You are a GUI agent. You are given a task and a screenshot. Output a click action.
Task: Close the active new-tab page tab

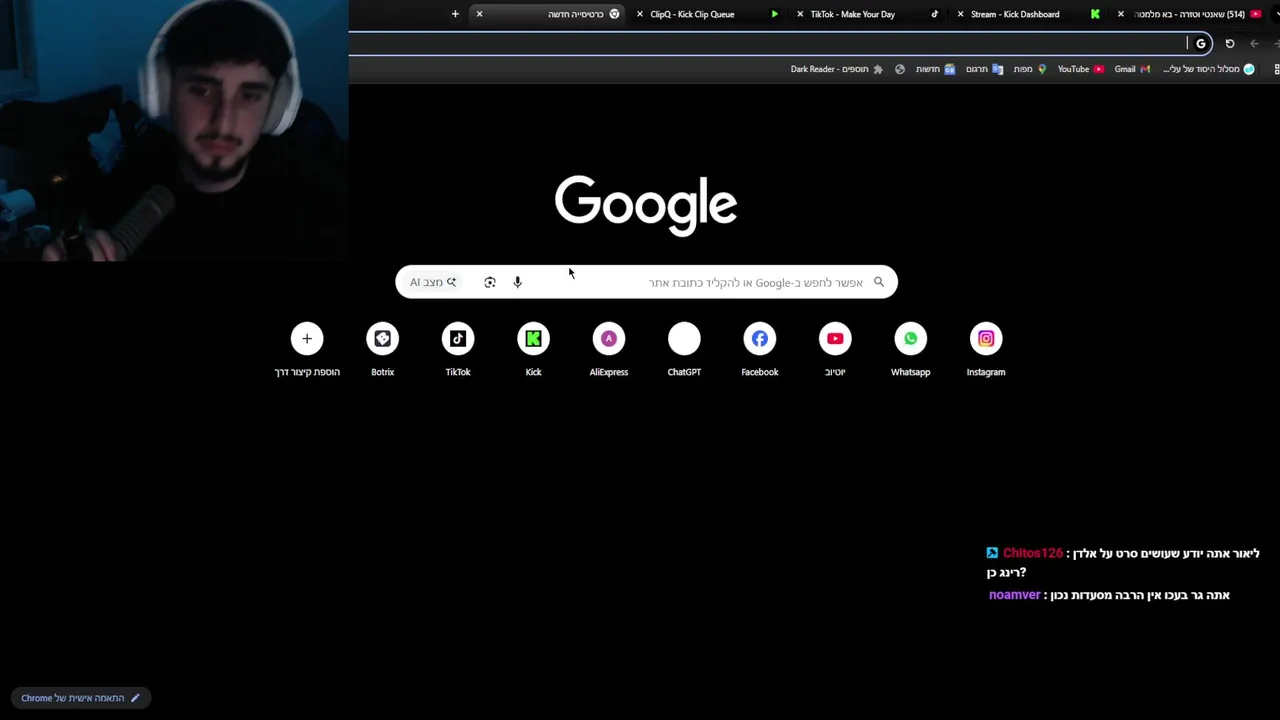[480, 14]
